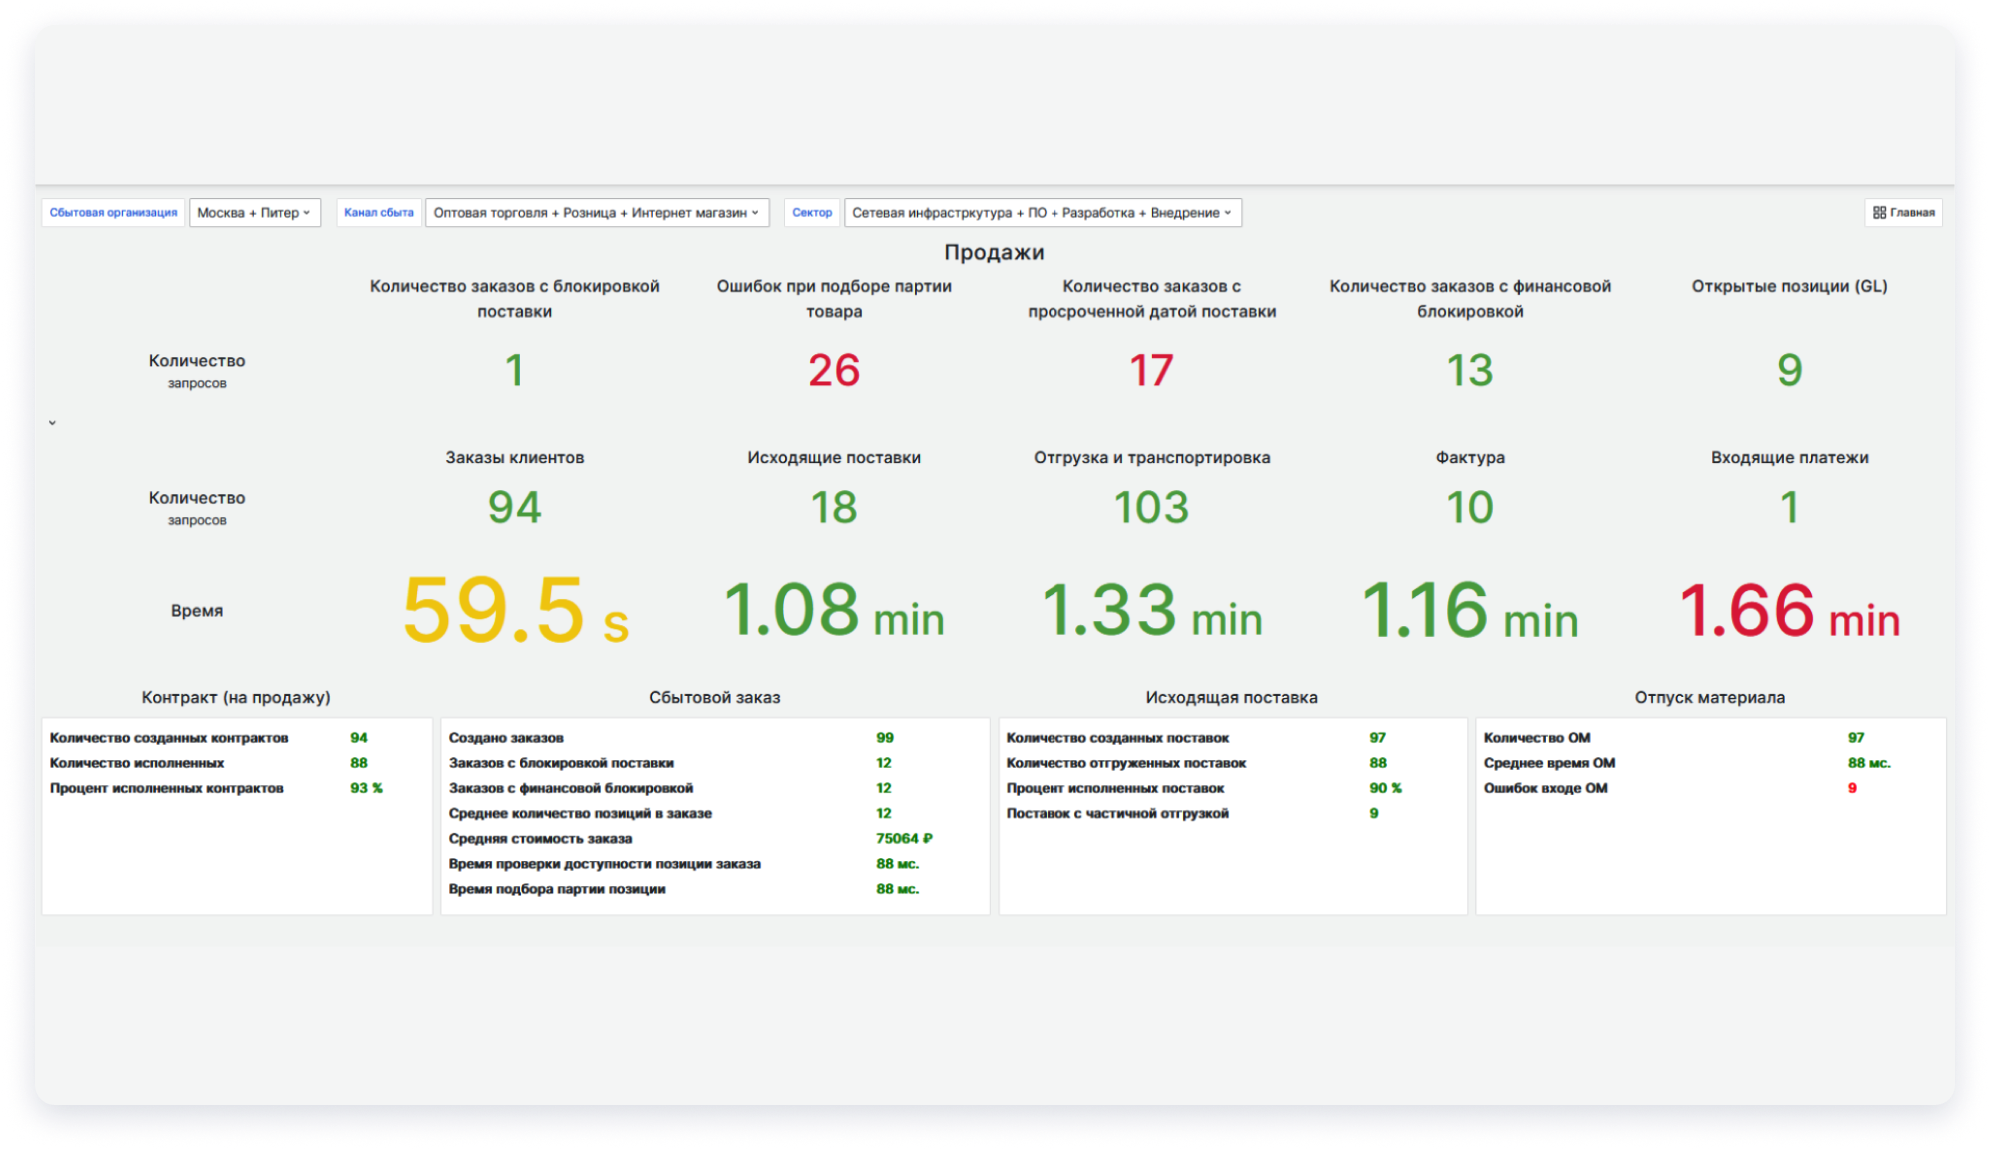Click the 1.33 min time value
Viewport: 1990px width, 1150px height.
1152,609
